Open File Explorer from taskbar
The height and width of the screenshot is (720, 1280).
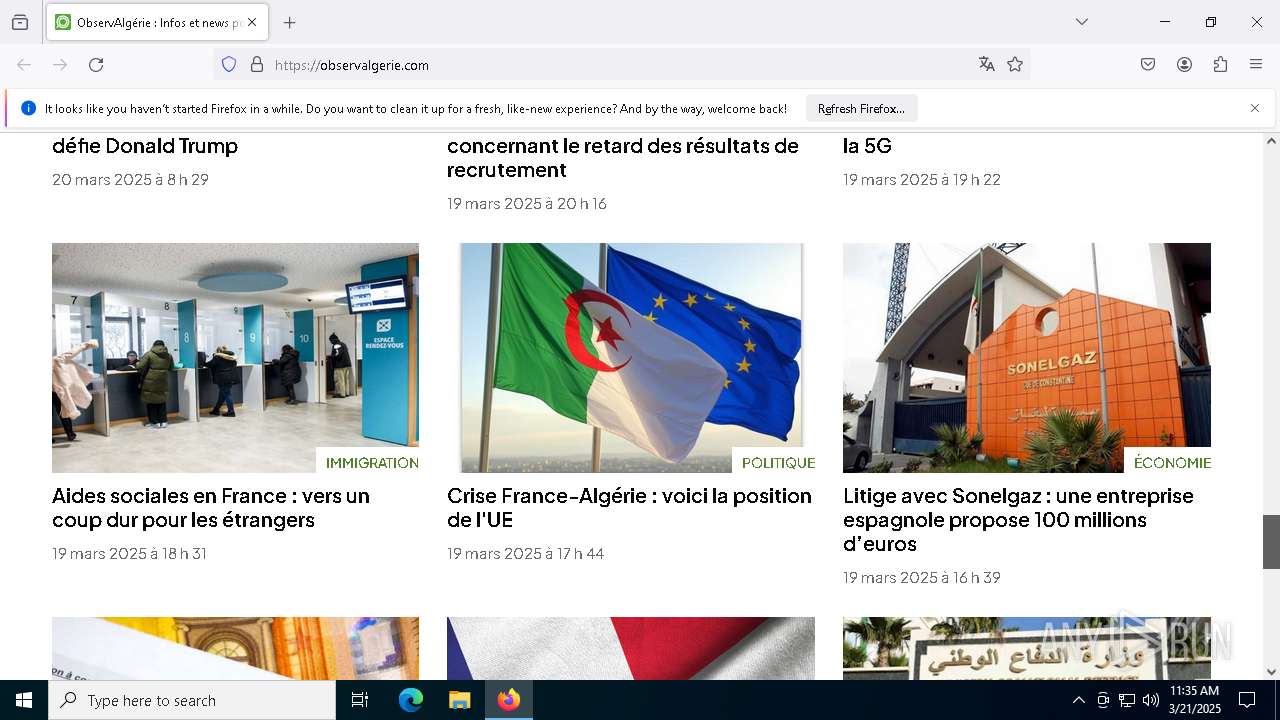click(459, 700)
